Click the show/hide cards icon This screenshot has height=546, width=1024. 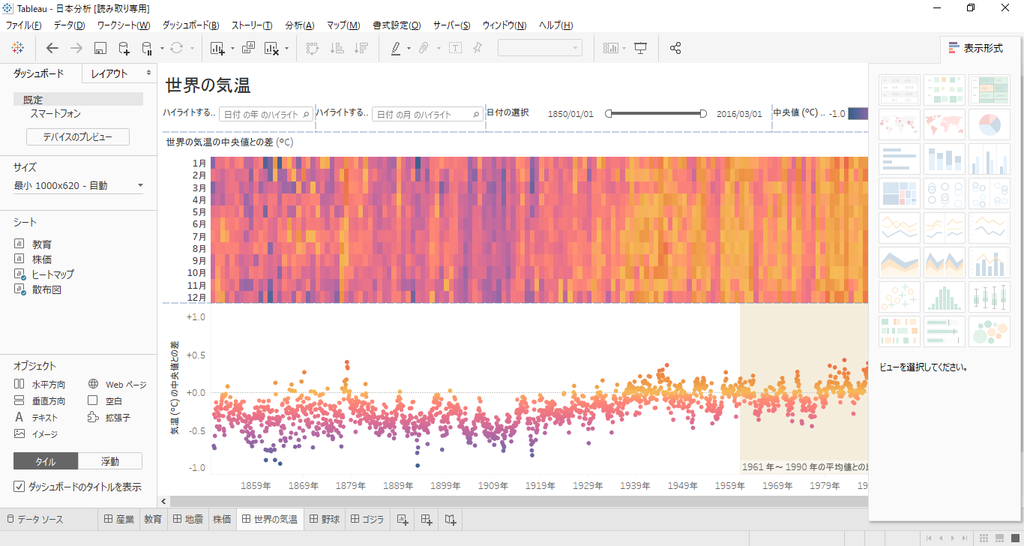(611, 48)
